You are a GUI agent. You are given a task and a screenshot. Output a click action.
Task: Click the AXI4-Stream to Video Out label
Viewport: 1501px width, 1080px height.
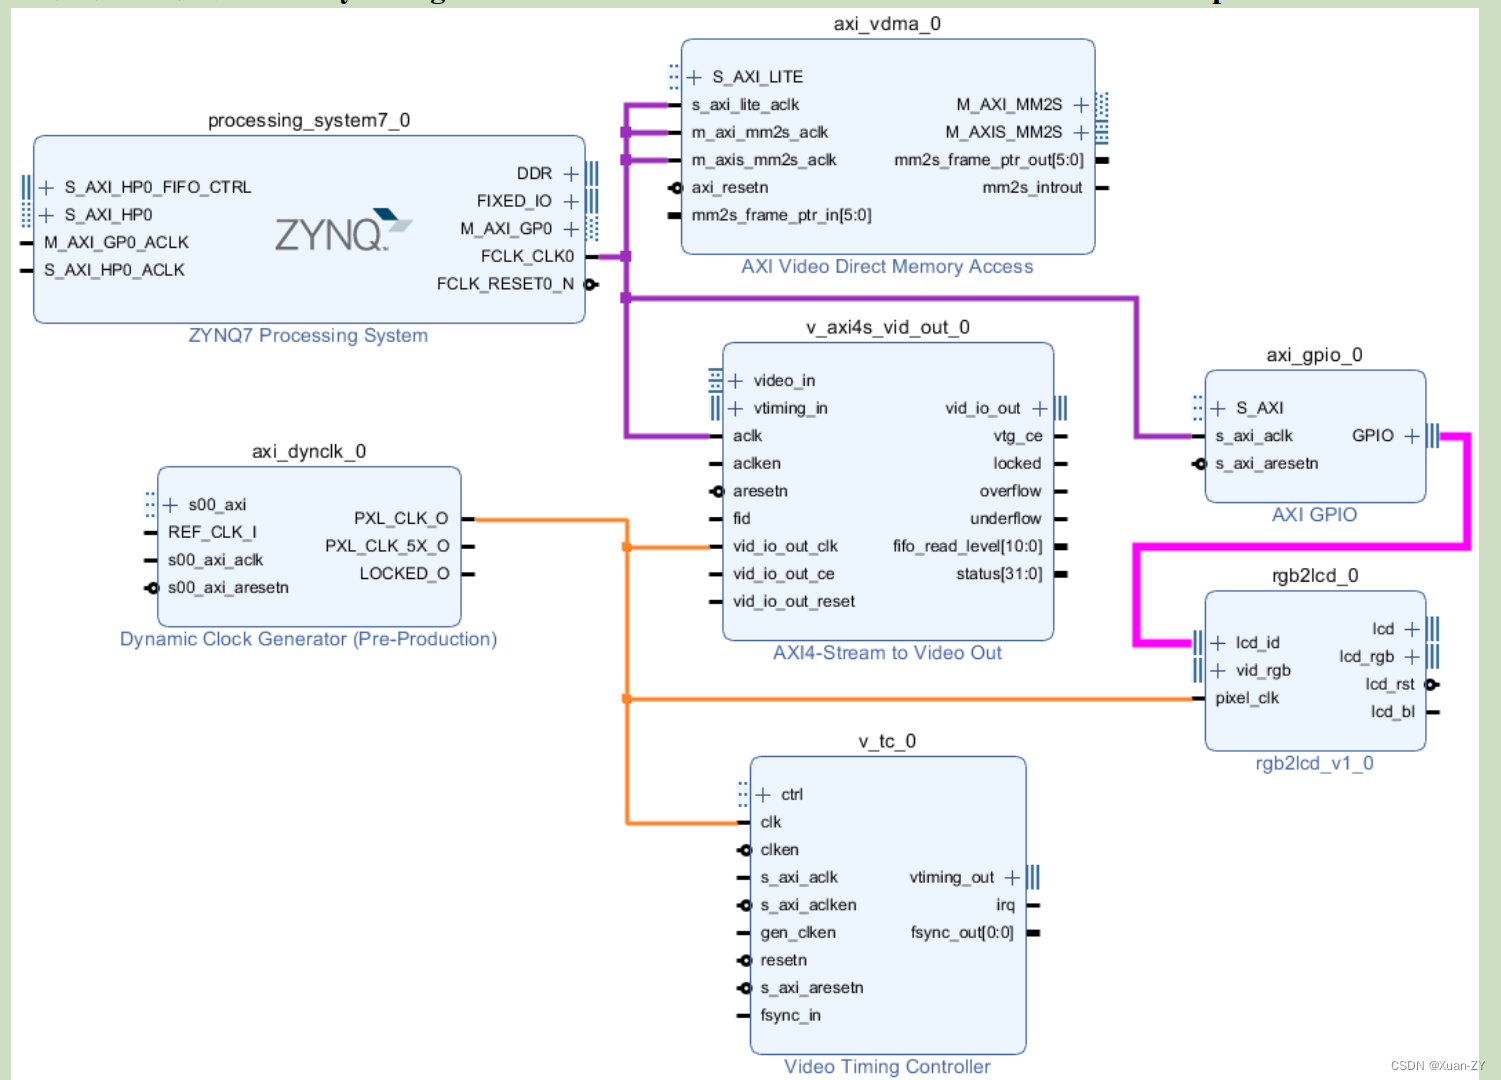[x=887, y=653]
